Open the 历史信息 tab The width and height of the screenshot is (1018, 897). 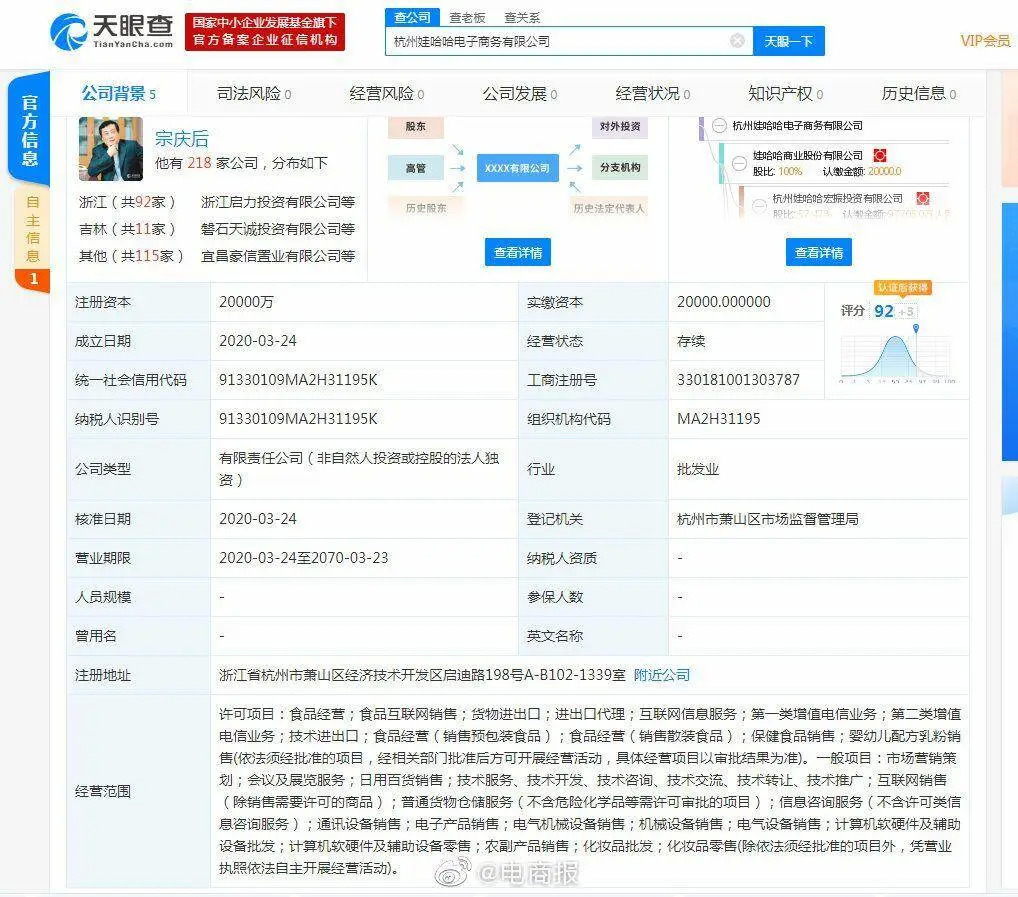[x=919, y=93]
